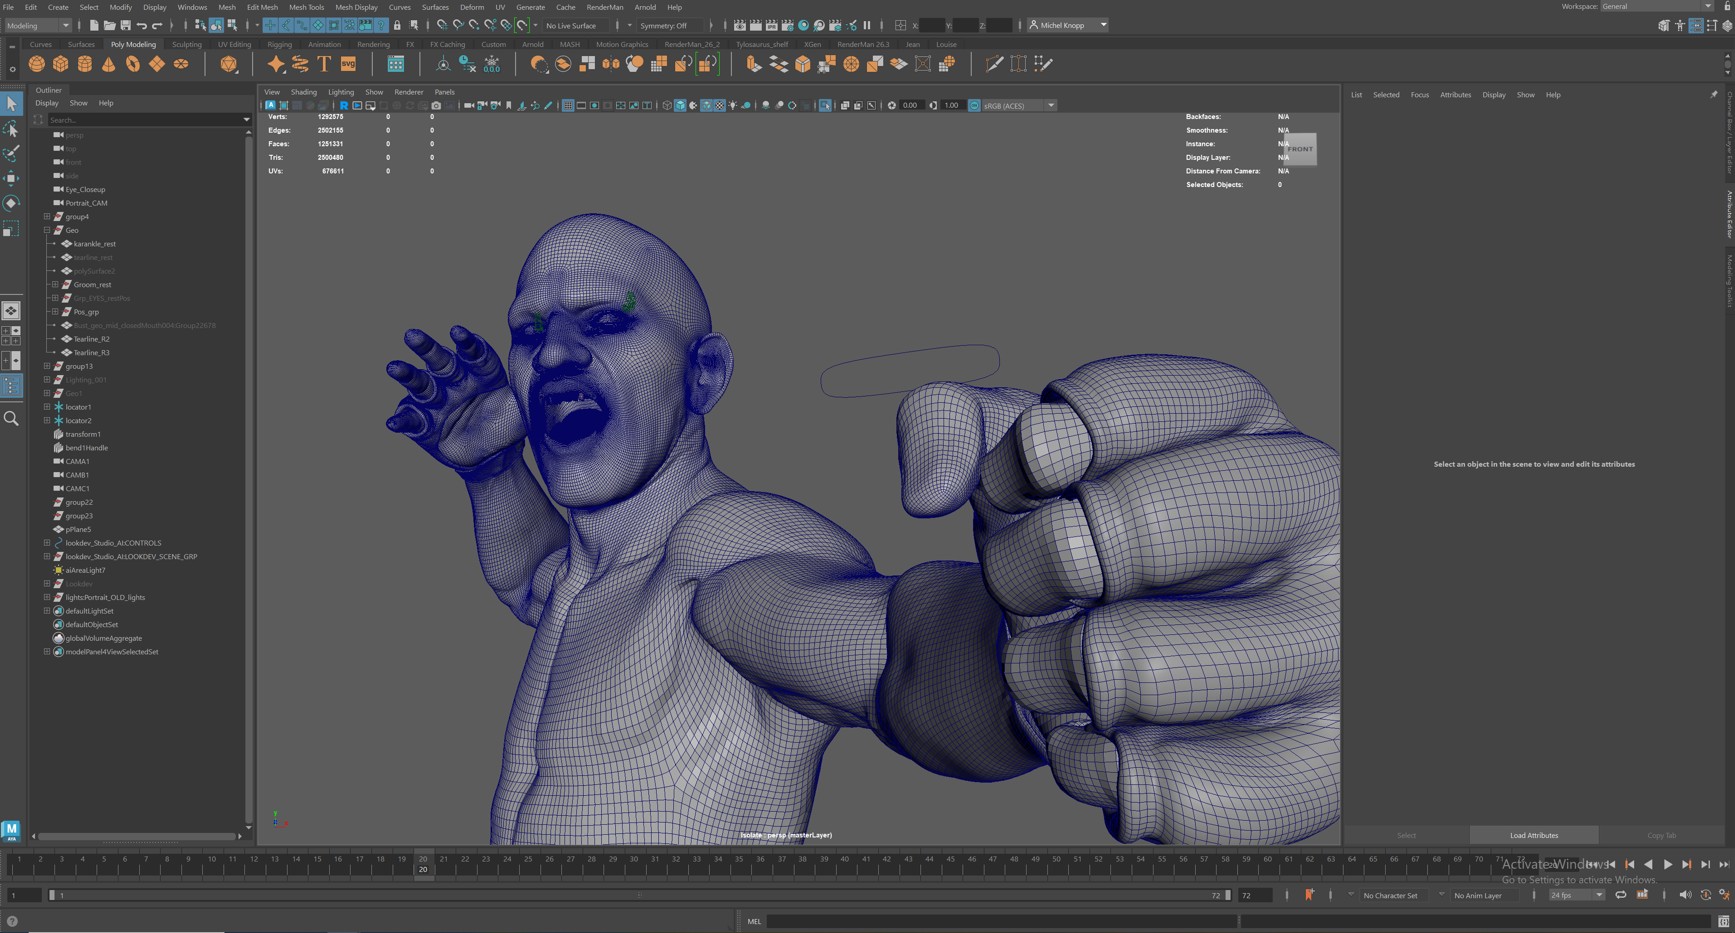Open the 24 fps frame rate dropdown
The height and width of the screenshot is (933, 1735).
click(1576, 895)
